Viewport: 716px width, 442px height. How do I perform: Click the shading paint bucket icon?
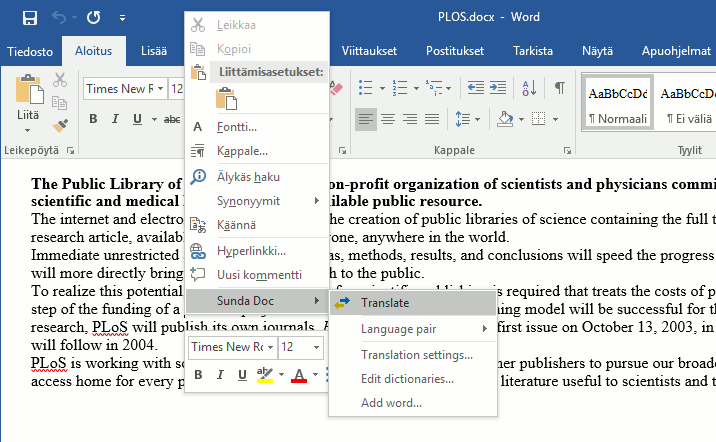[505, 119]
